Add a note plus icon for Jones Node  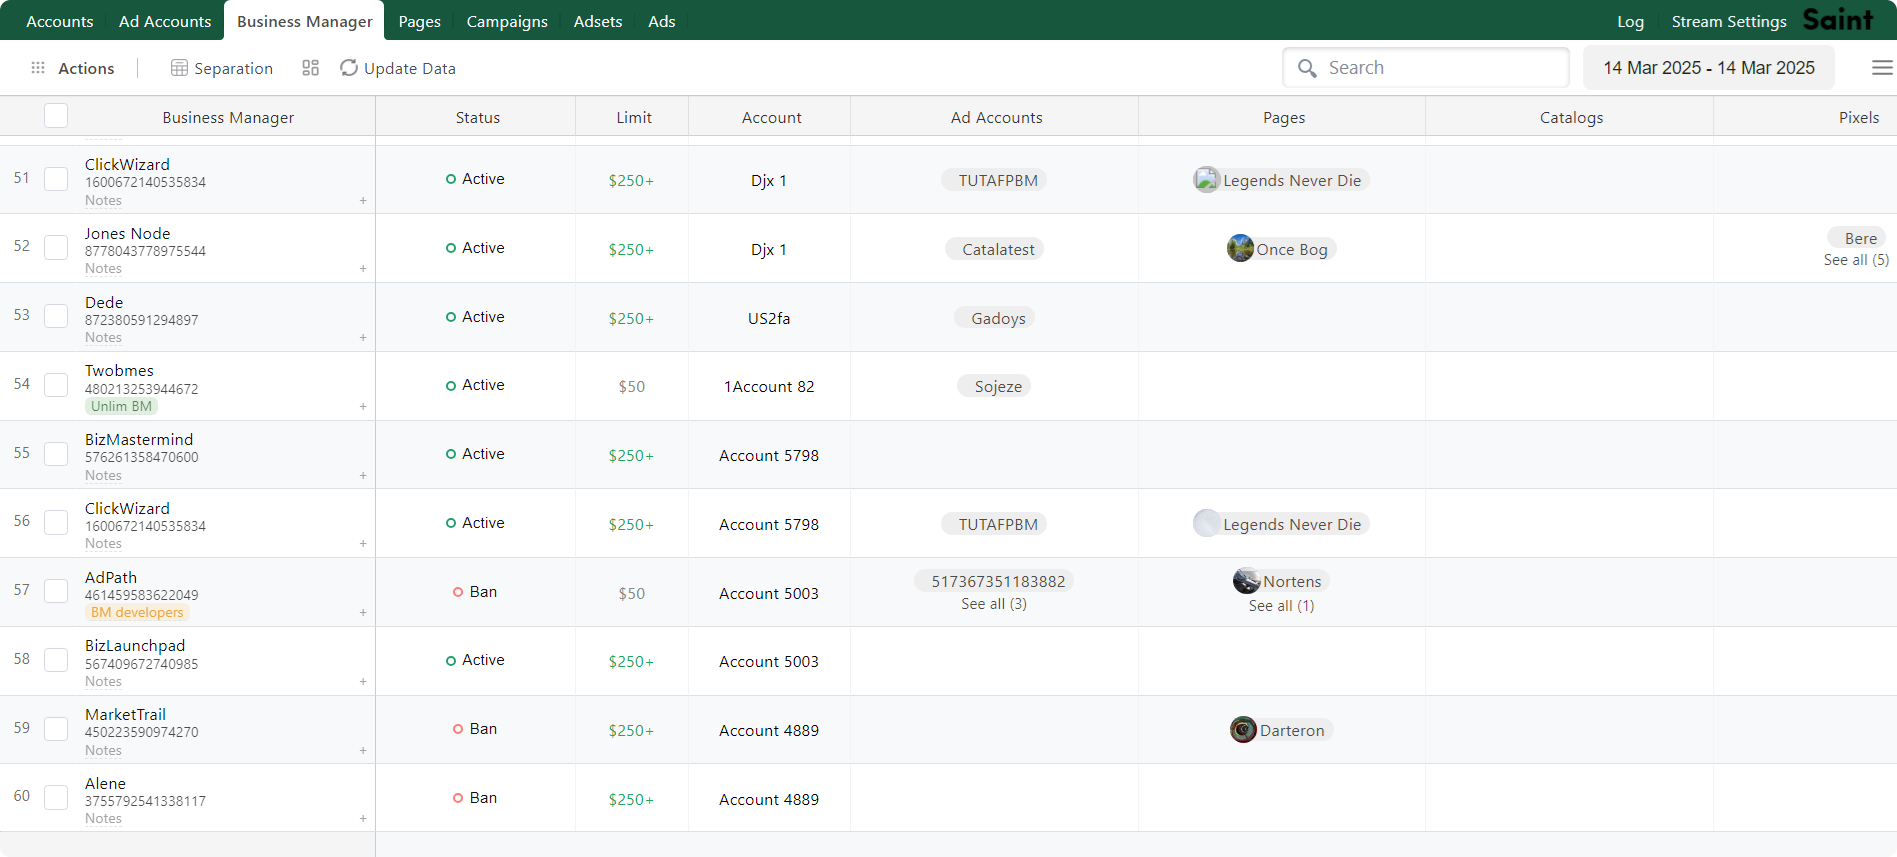(x=363, y=269)
